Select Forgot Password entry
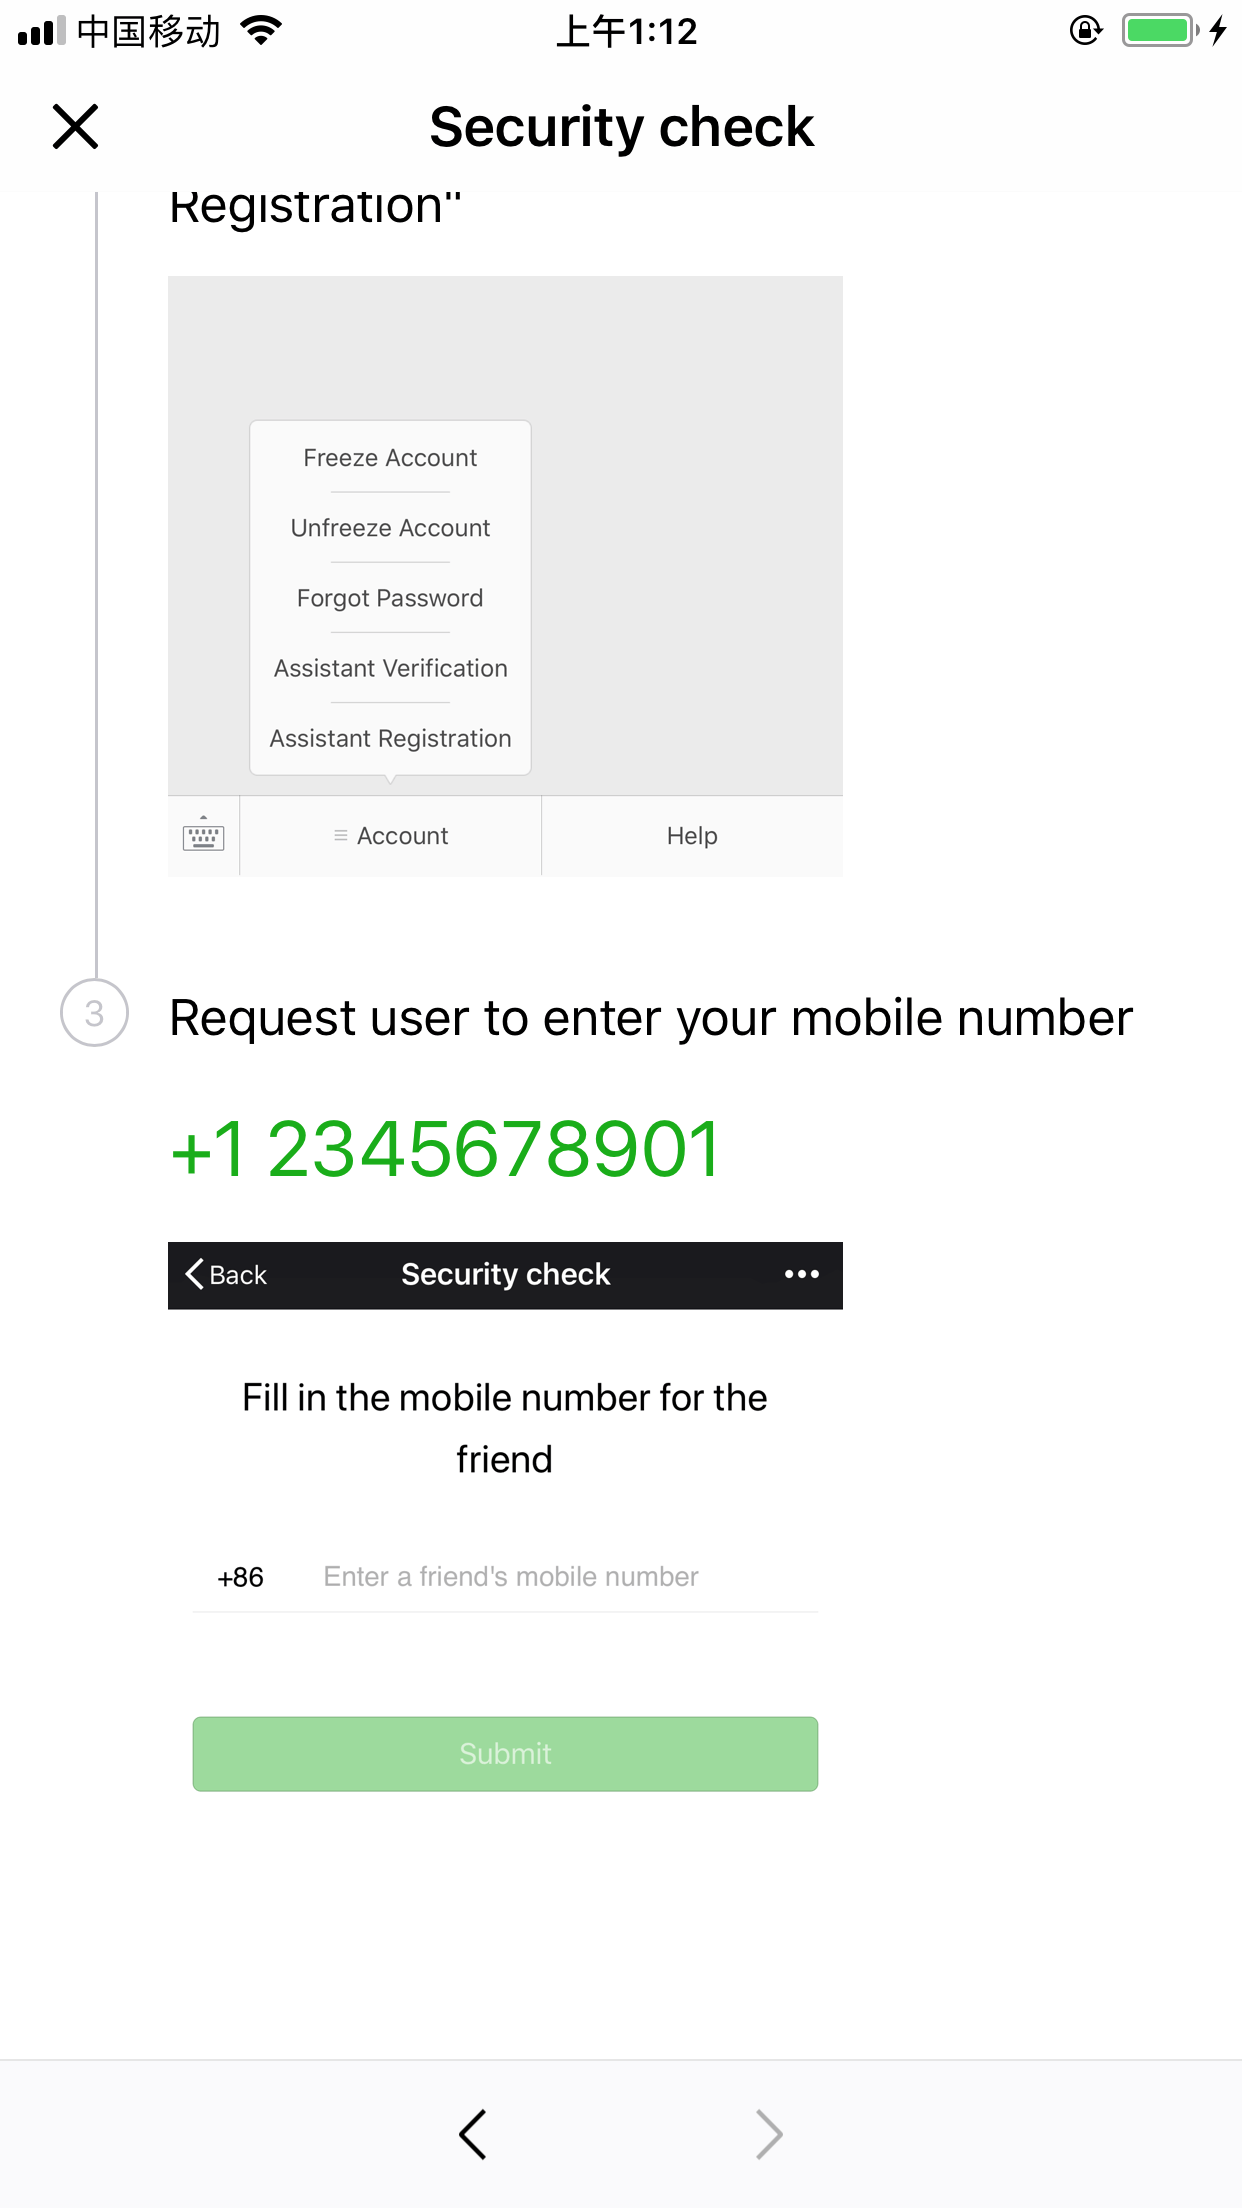The height and width of the screenshot is (2208, 1242). click(390, 598)
